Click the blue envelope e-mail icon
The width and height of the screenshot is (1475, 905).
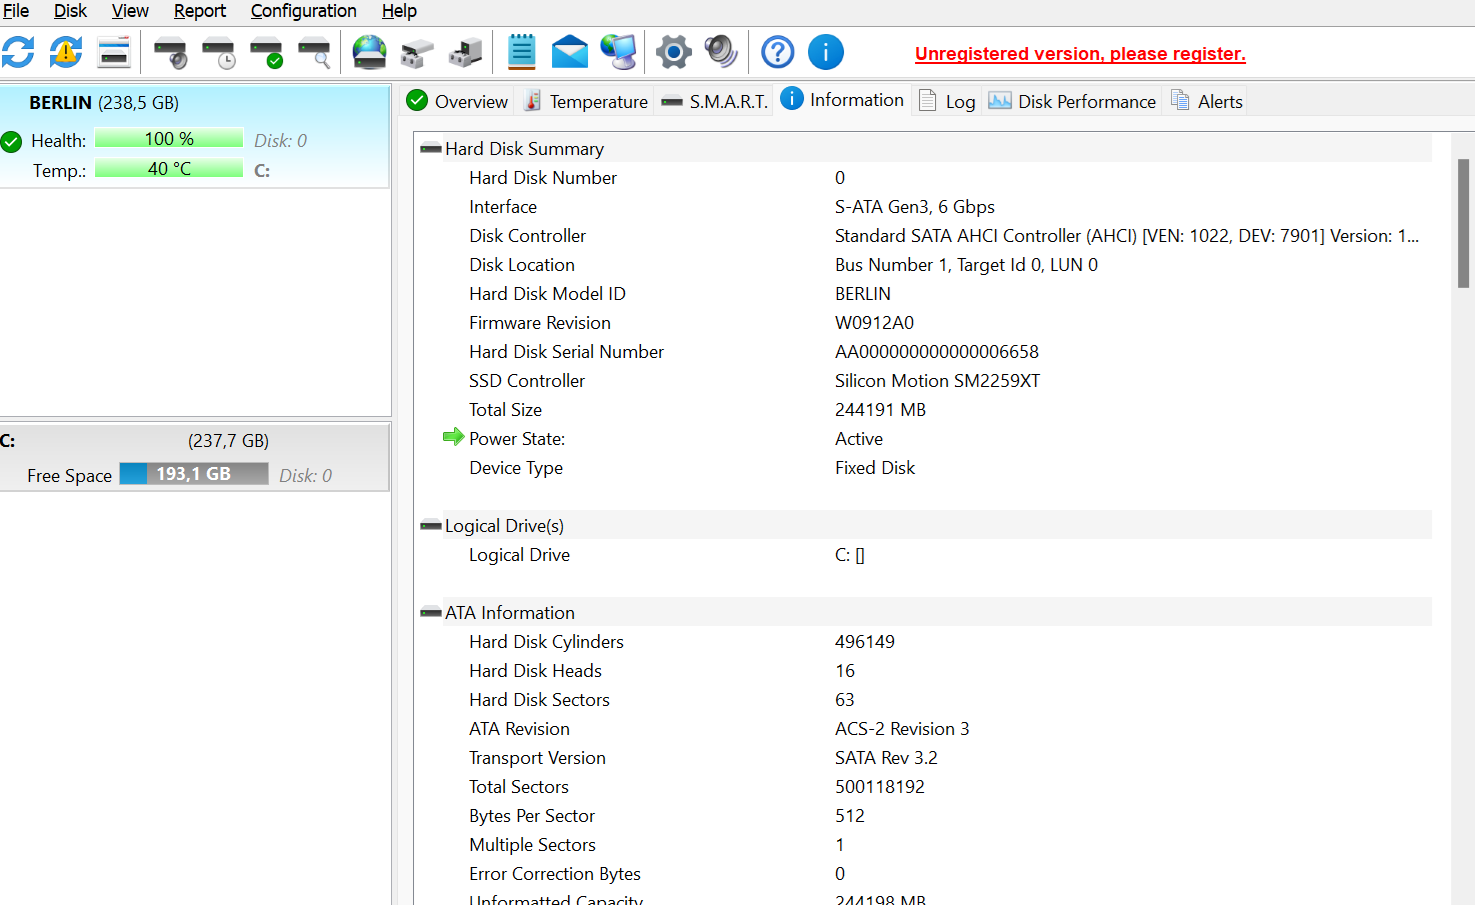pos(570,52)
